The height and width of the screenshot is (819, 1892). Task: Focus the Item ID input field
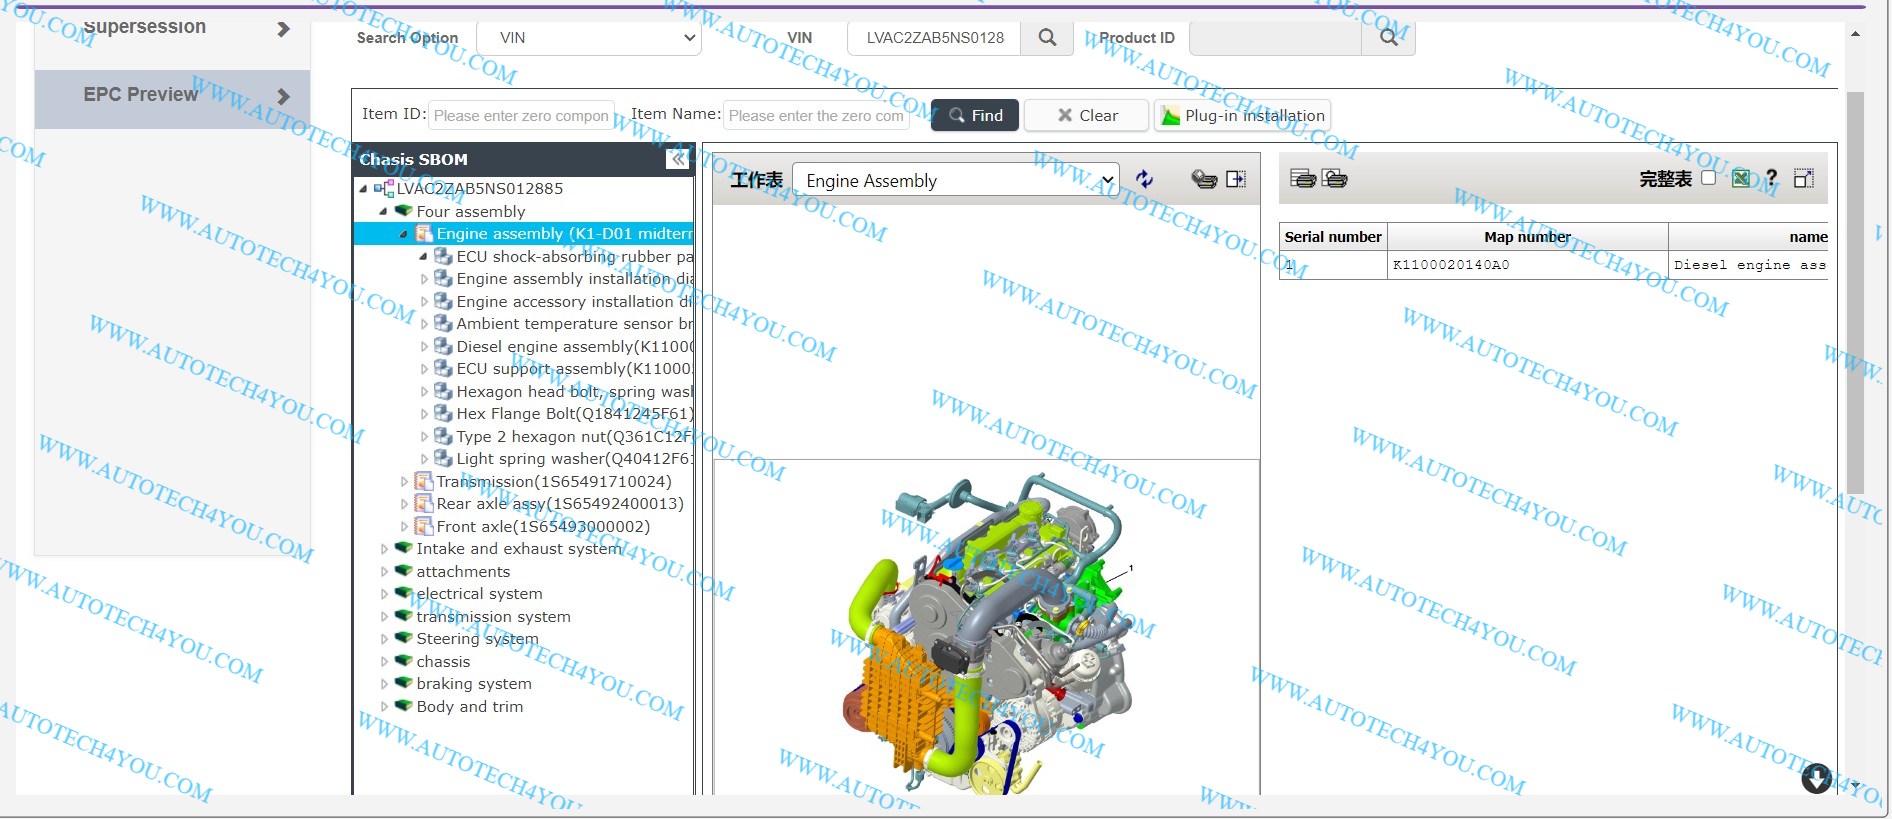tap(521, 116)
